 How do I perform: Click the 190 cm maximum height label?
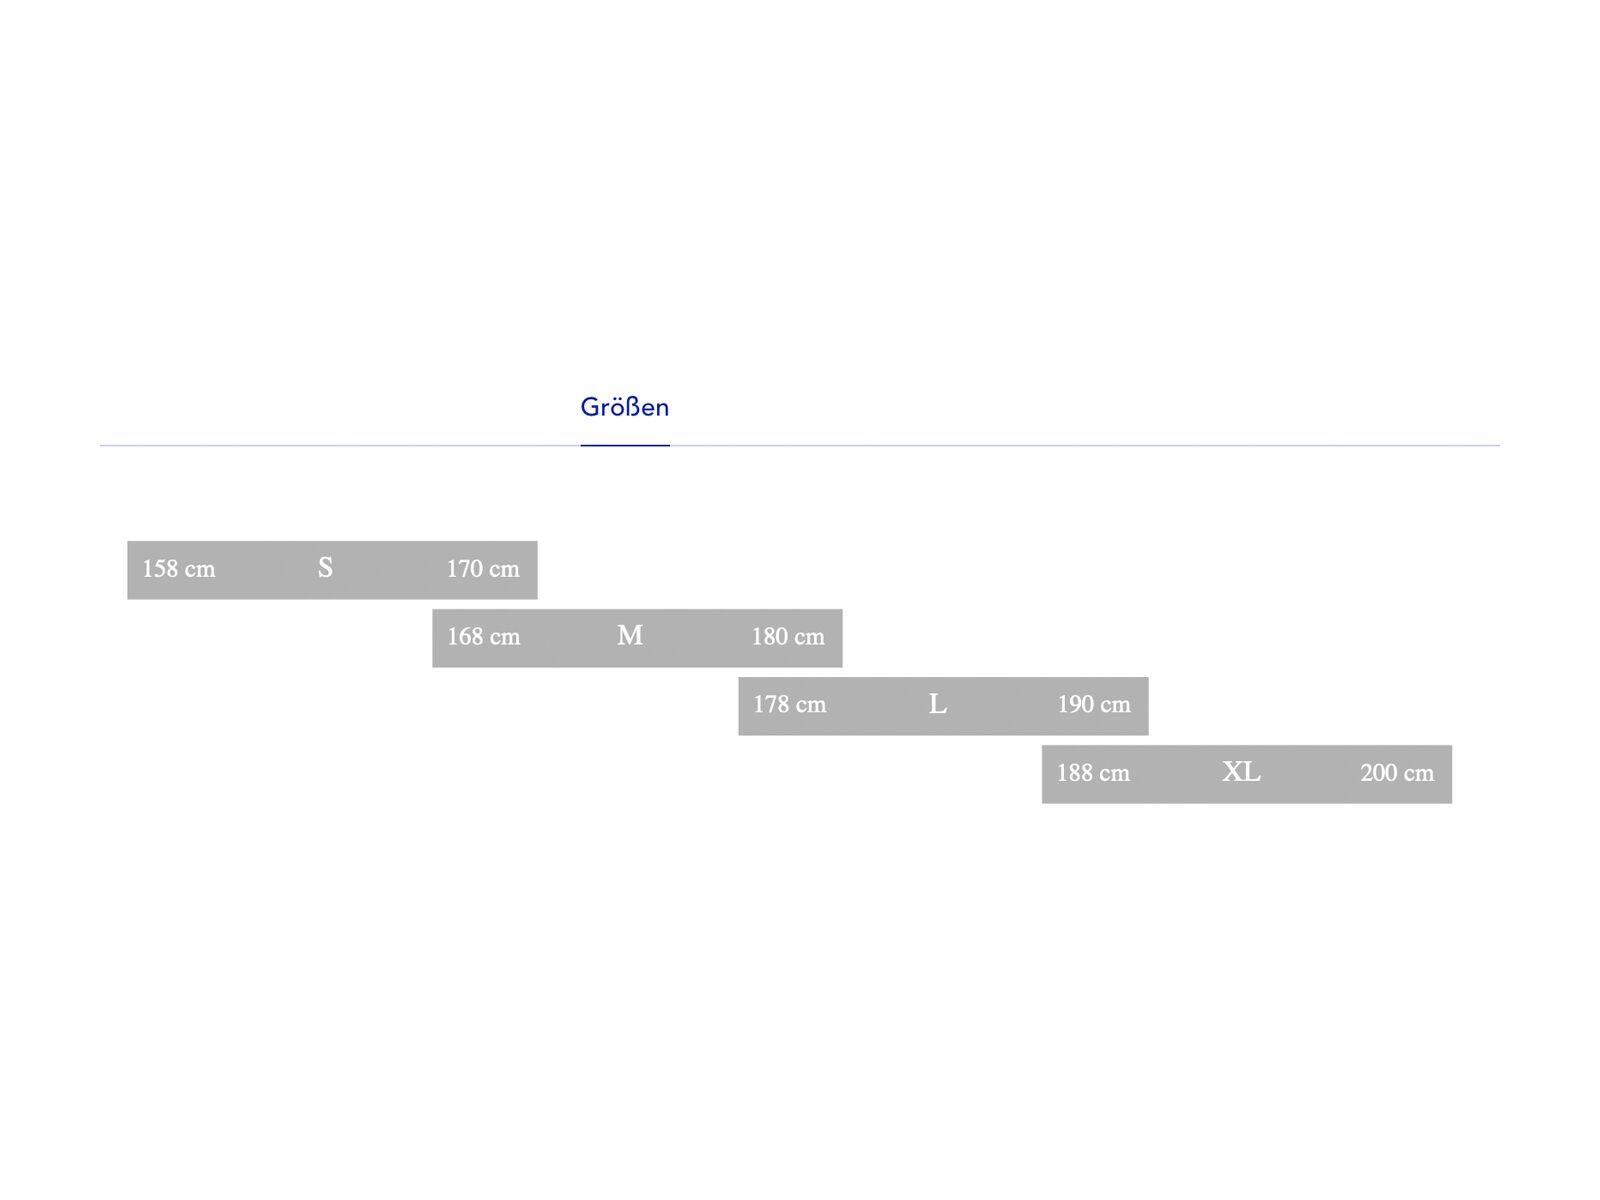tap(1094, 705)
